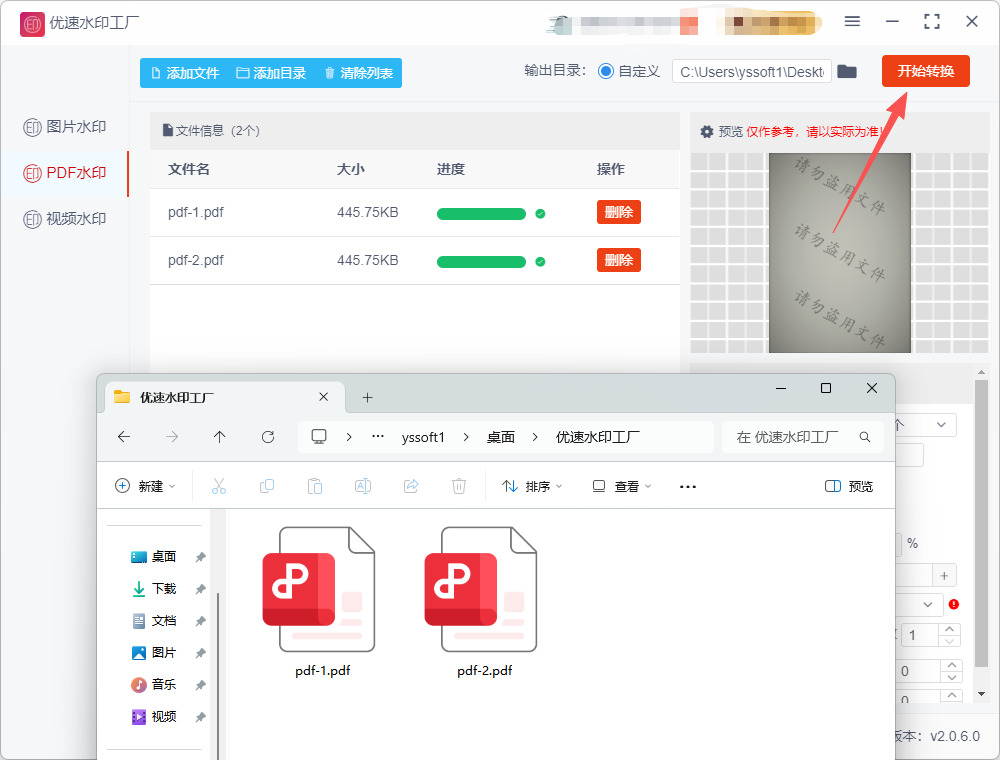Click the Explorer search magnifier icon
Viewport: 1000px width, 760px height.
click(x=865, y=437)
